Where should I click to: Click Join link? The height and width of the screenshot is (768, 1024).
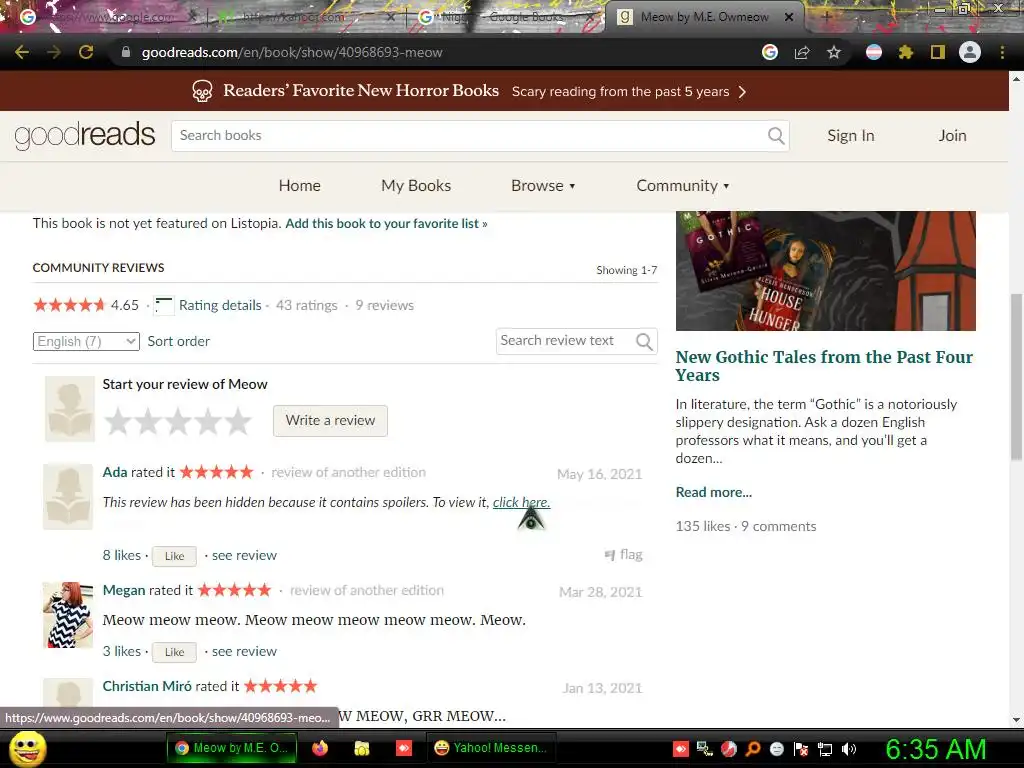point(952,136)
